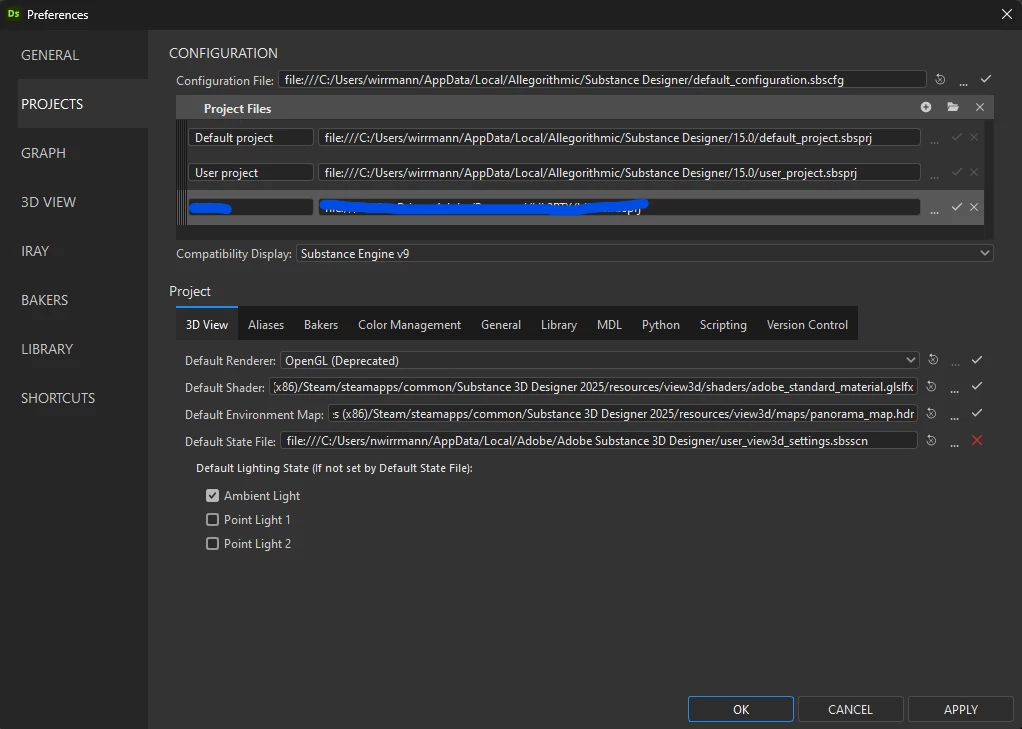Enable Point Light 2
The image size is (1022, 729).
pyautogui.click(x=212, y=543)
